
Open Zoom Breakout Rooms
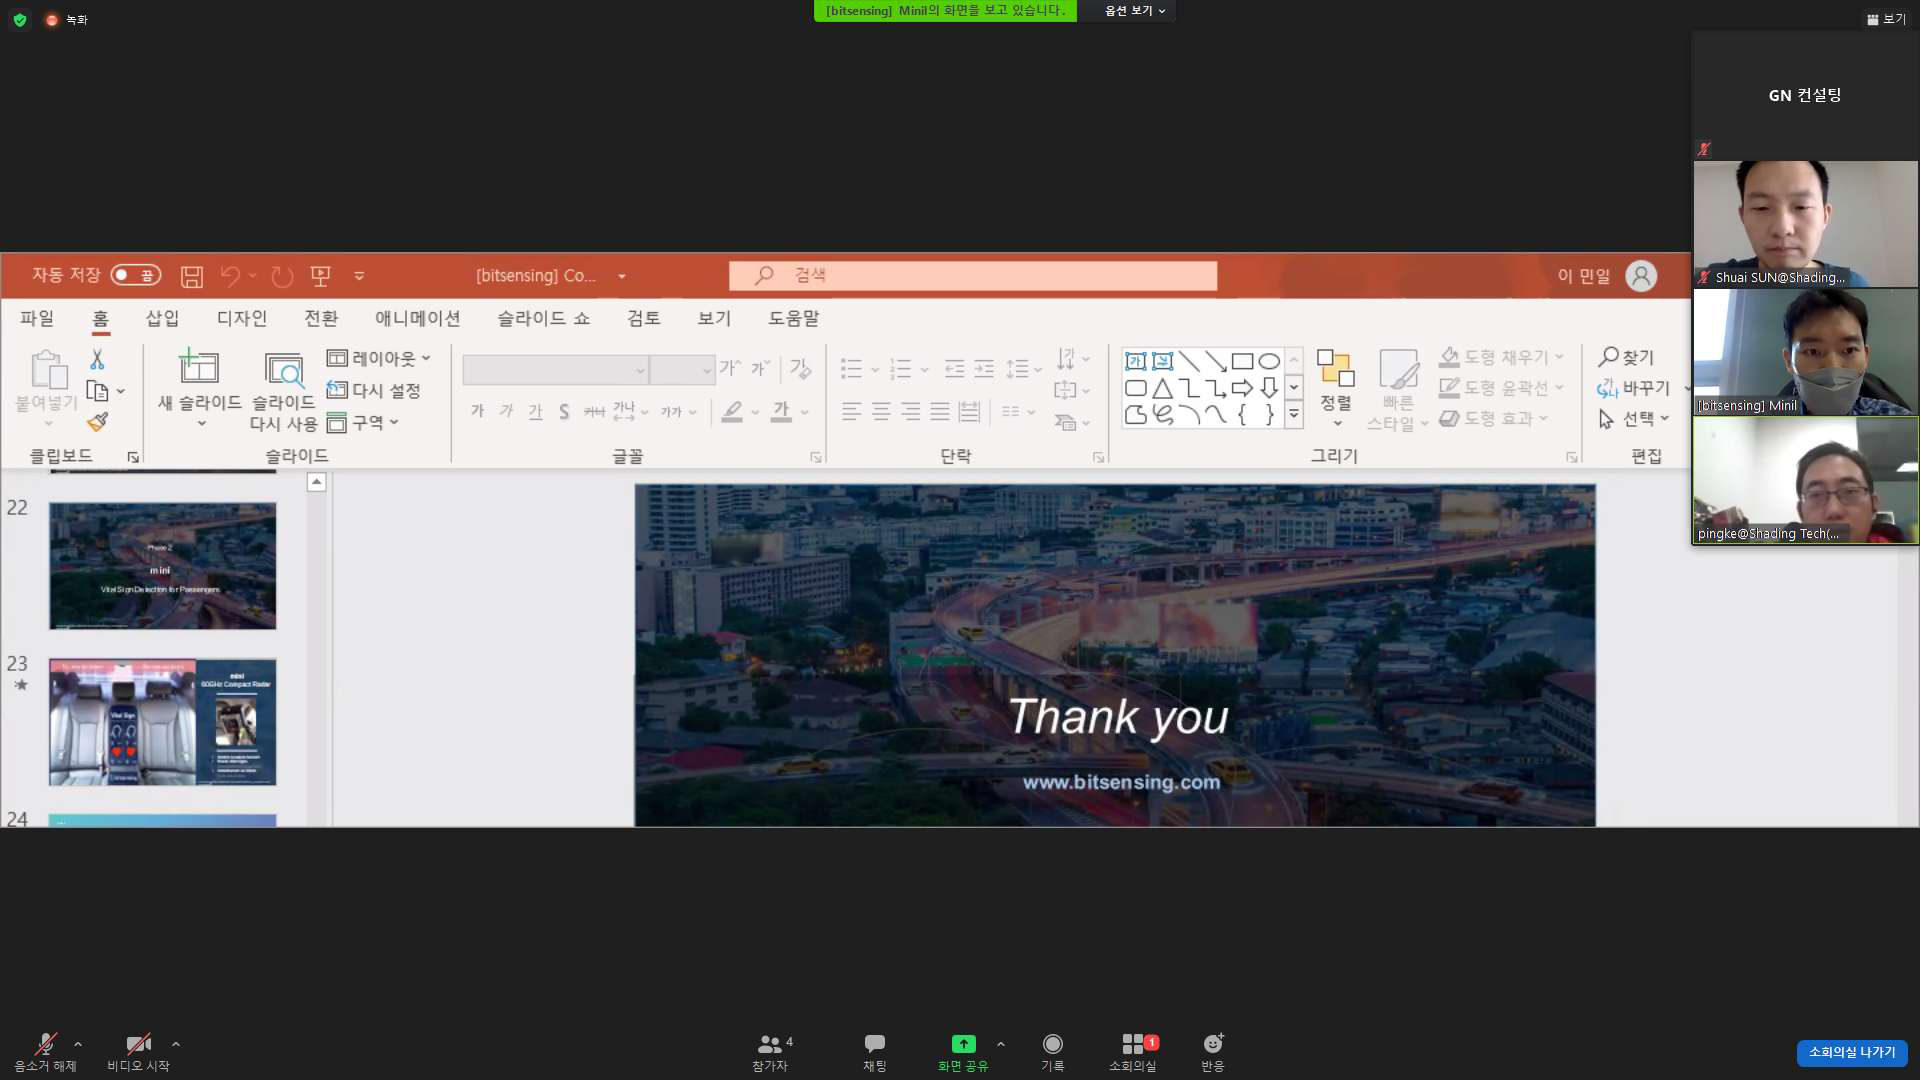point(1132,1053)
